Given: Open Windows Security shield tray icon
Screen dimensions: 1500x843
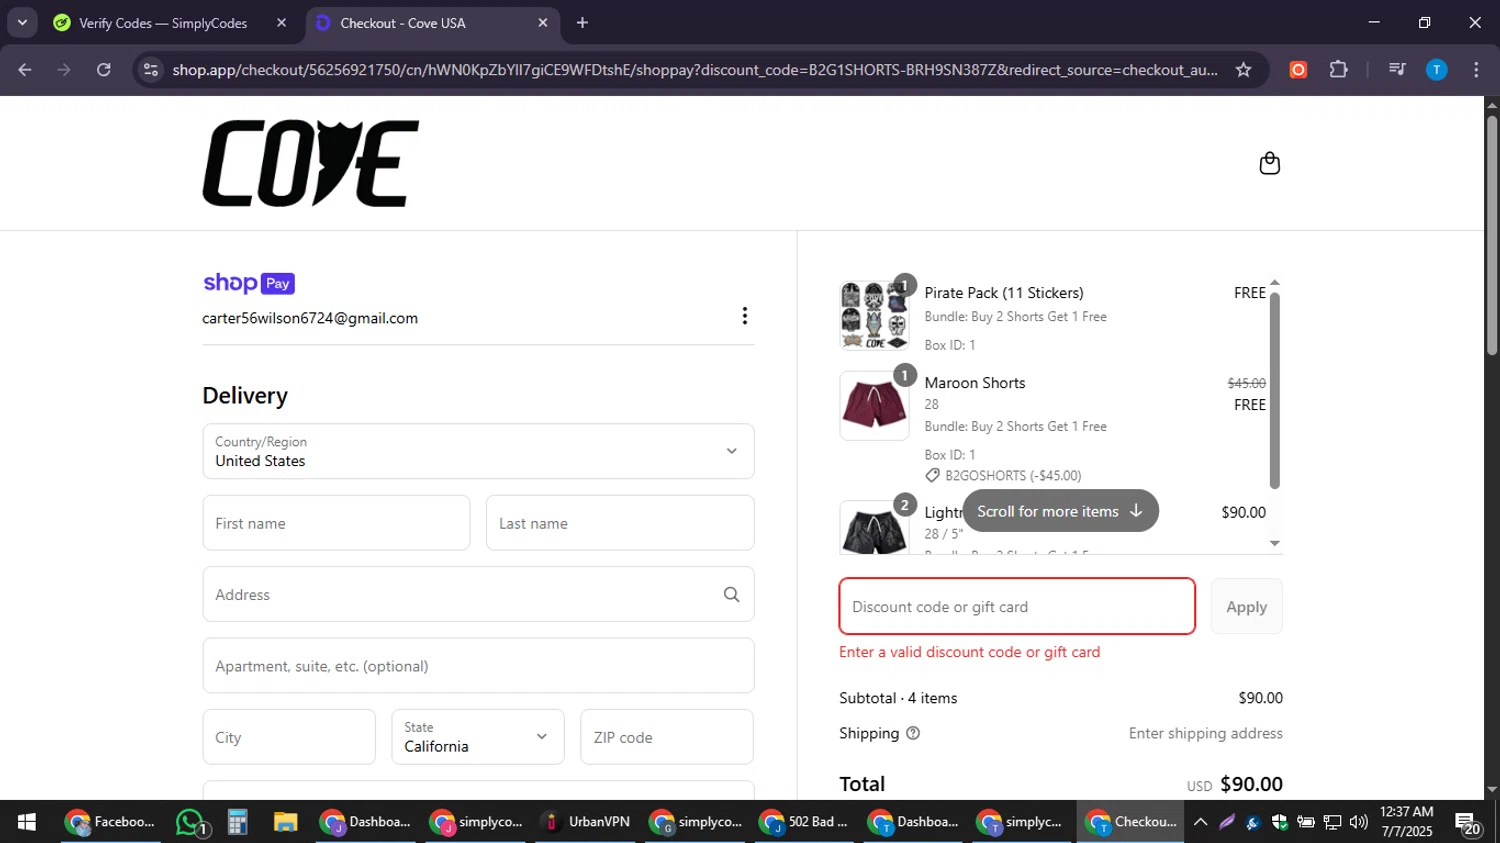Looking at the screenshot, I should (x=1279, y=822).
